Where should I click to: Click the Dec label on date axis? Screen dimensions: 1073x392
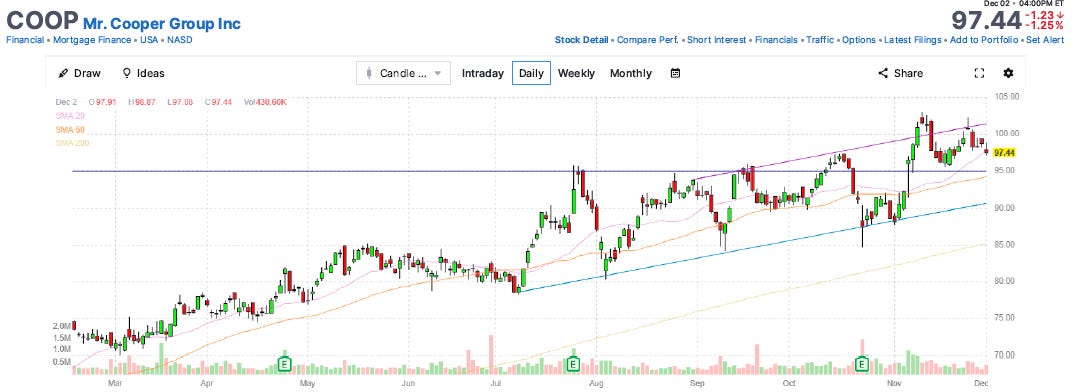pyautogui.click(x=981, y=384)
